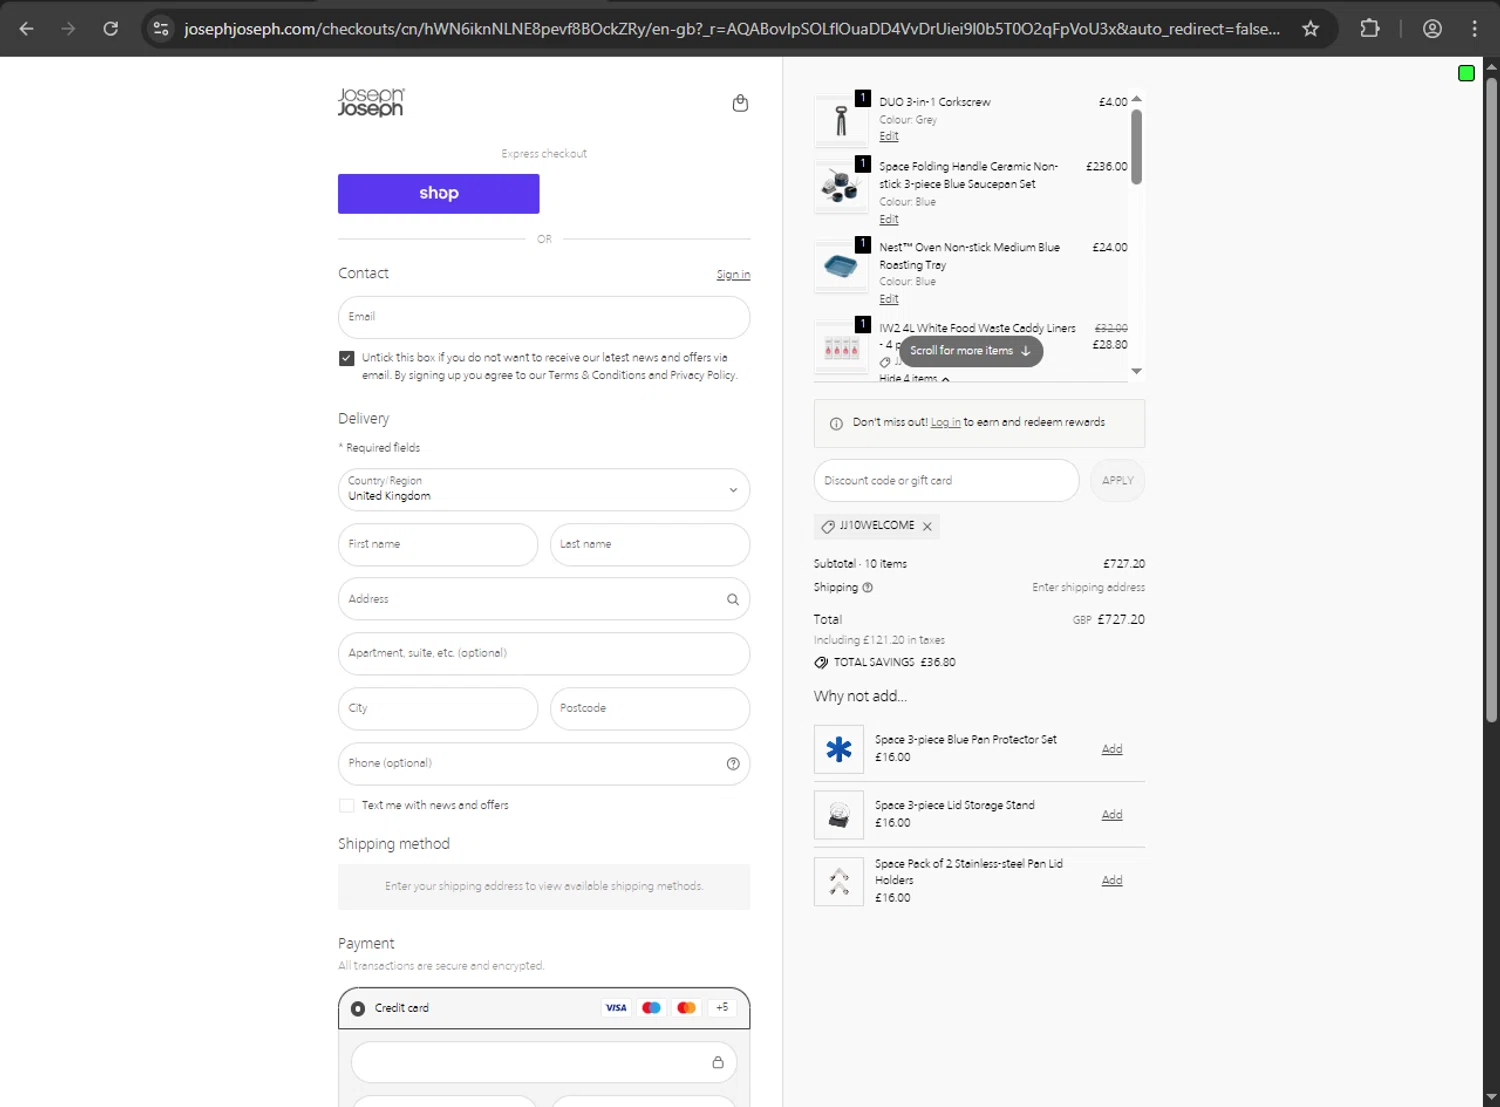Click the Postcode field
The image size is (1500, 1107).
click(650, 709)
